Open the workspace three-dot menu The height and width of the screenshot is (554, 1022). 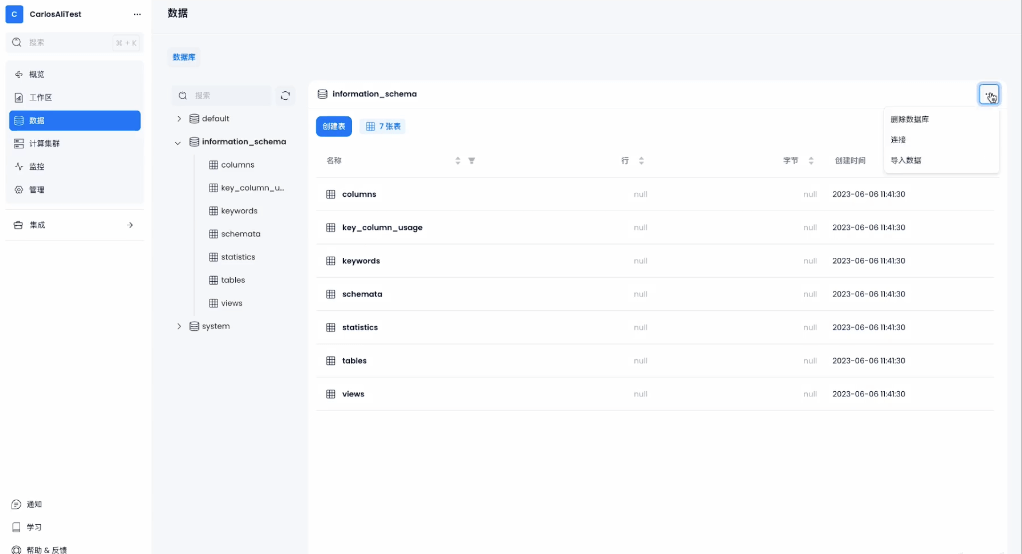(x=137, y=14)
